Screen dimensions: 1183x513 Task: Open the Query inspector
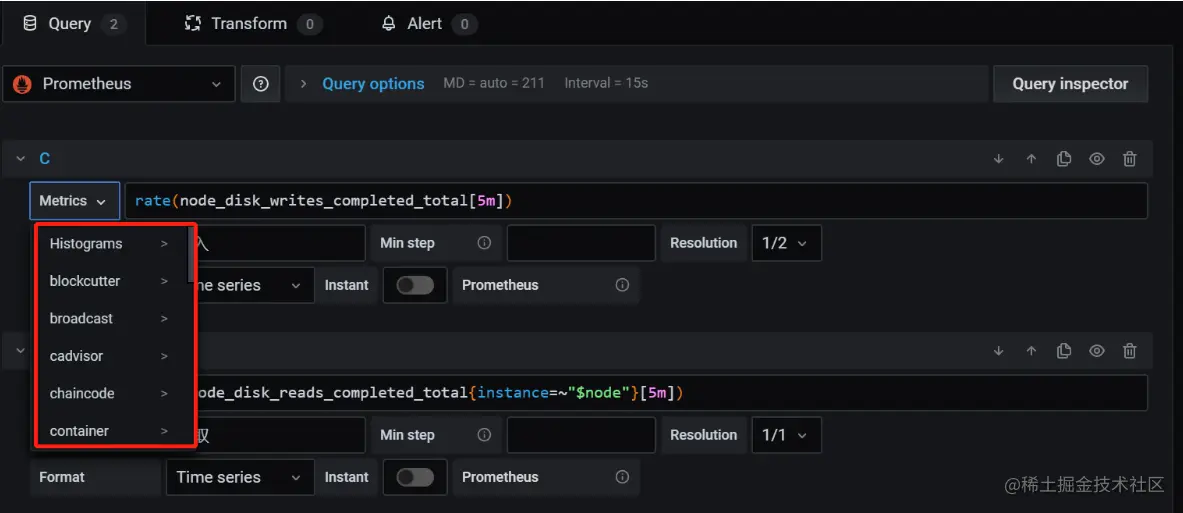(1070, 84)
